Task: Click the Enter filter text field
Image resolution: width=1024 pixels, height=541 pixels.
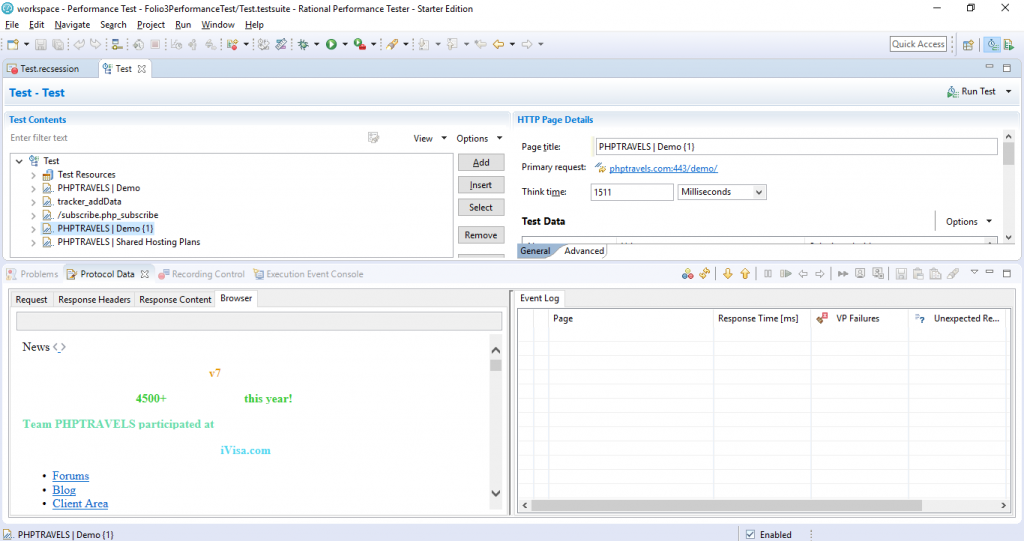Action: tap(186, 138)
